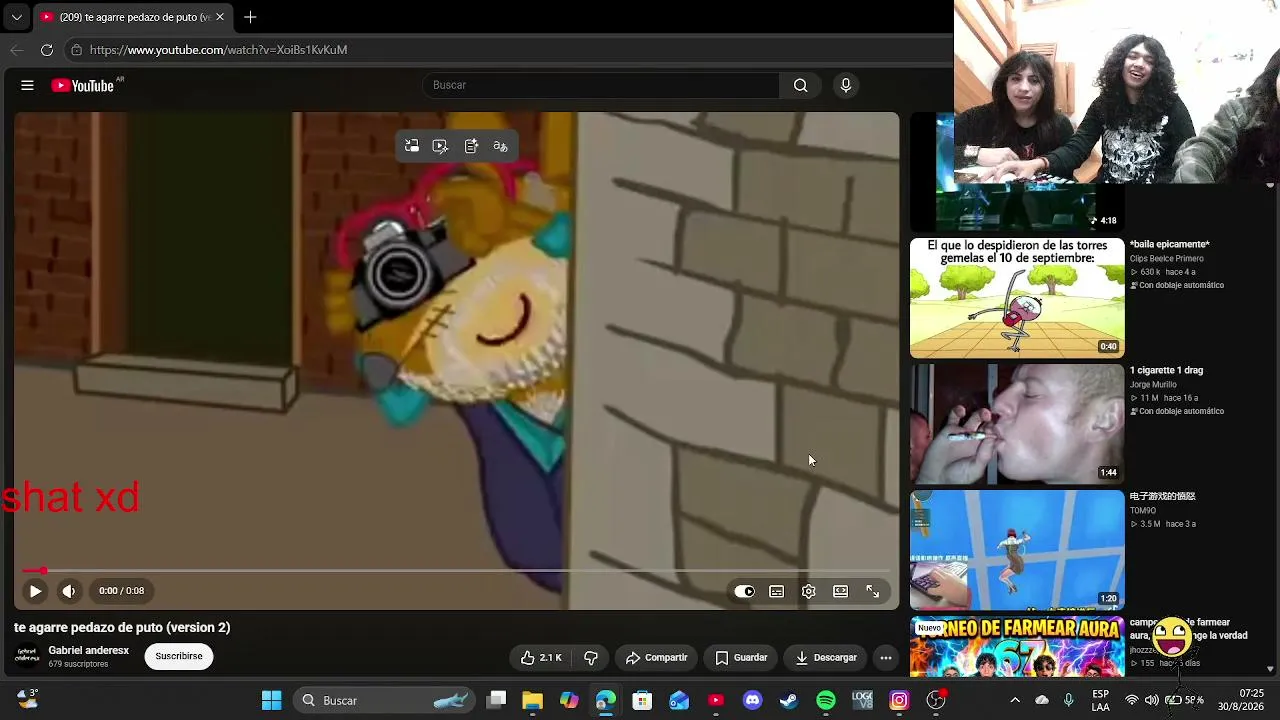Open the weather widget on the taskbar
Viewport: 1280px width, 720px height.
28,698
